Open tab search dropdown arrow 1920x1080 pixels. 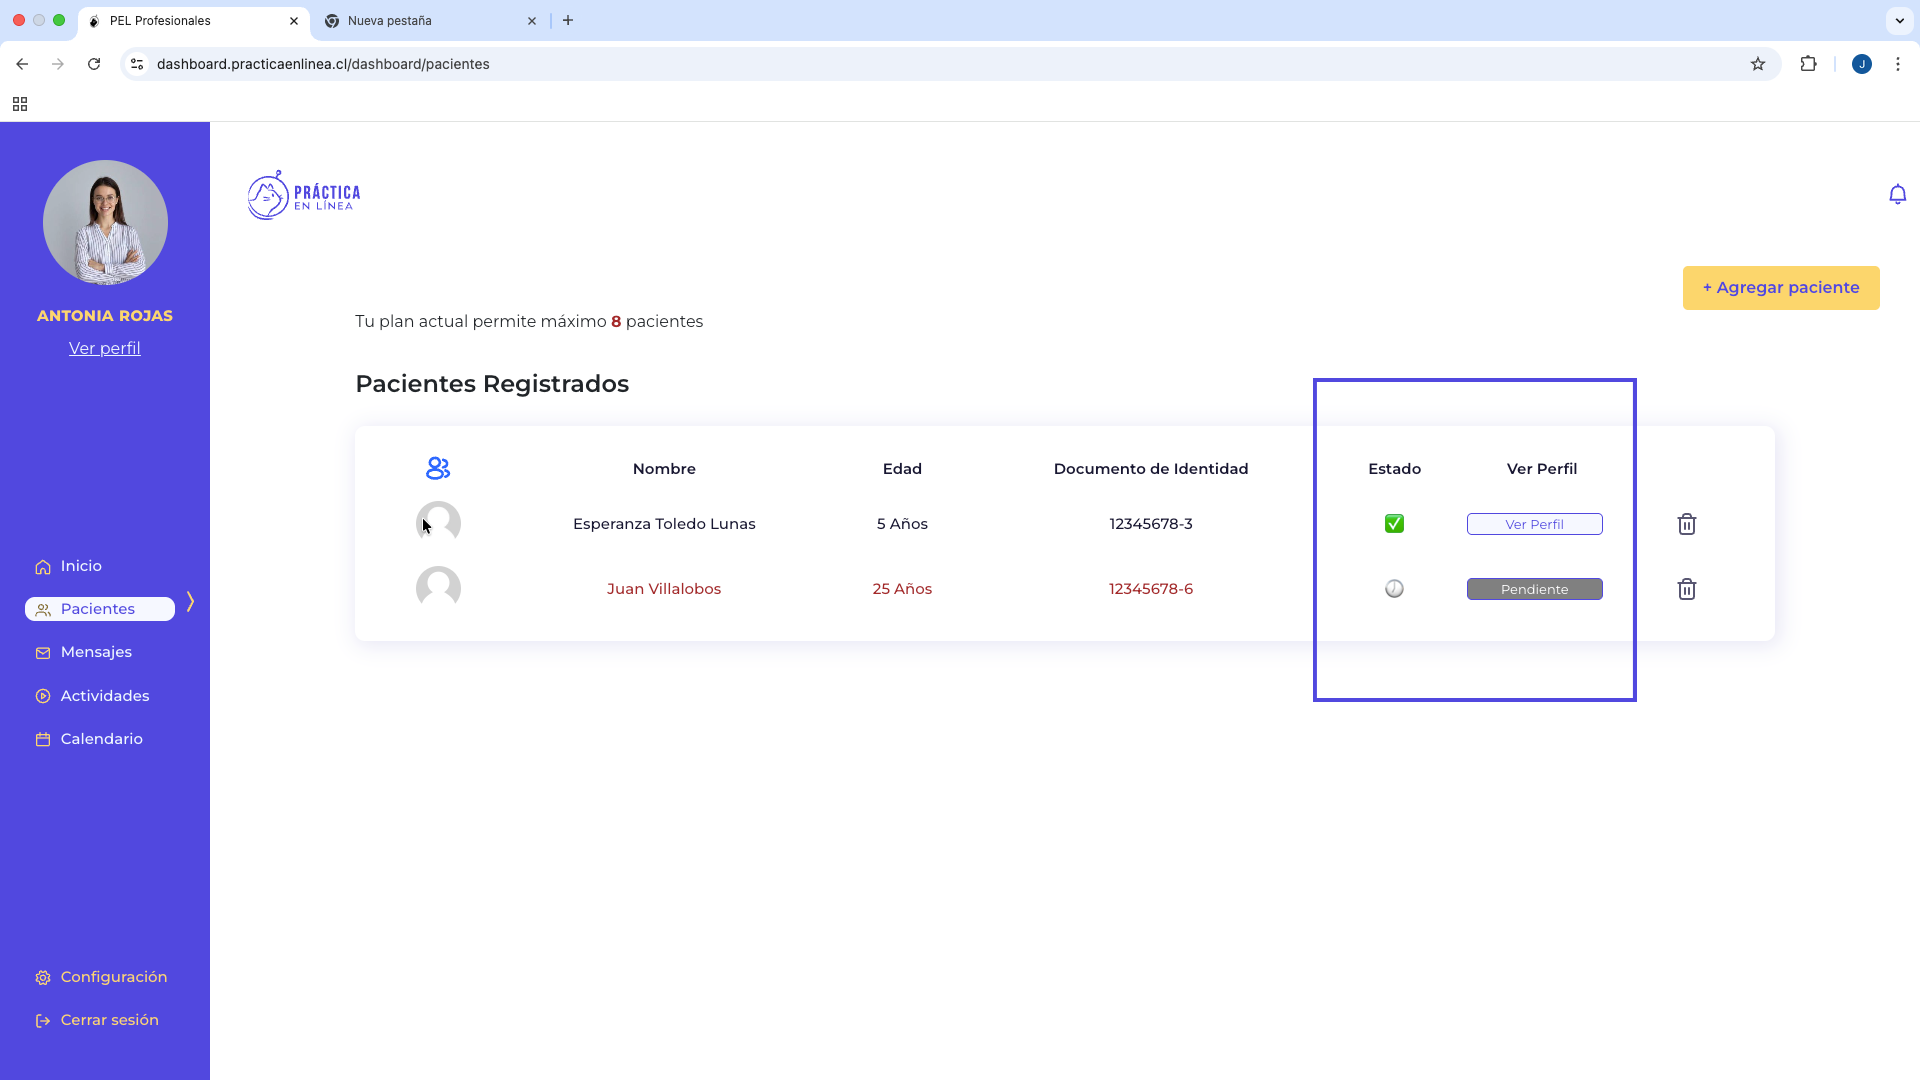[x=1899, y=20]
